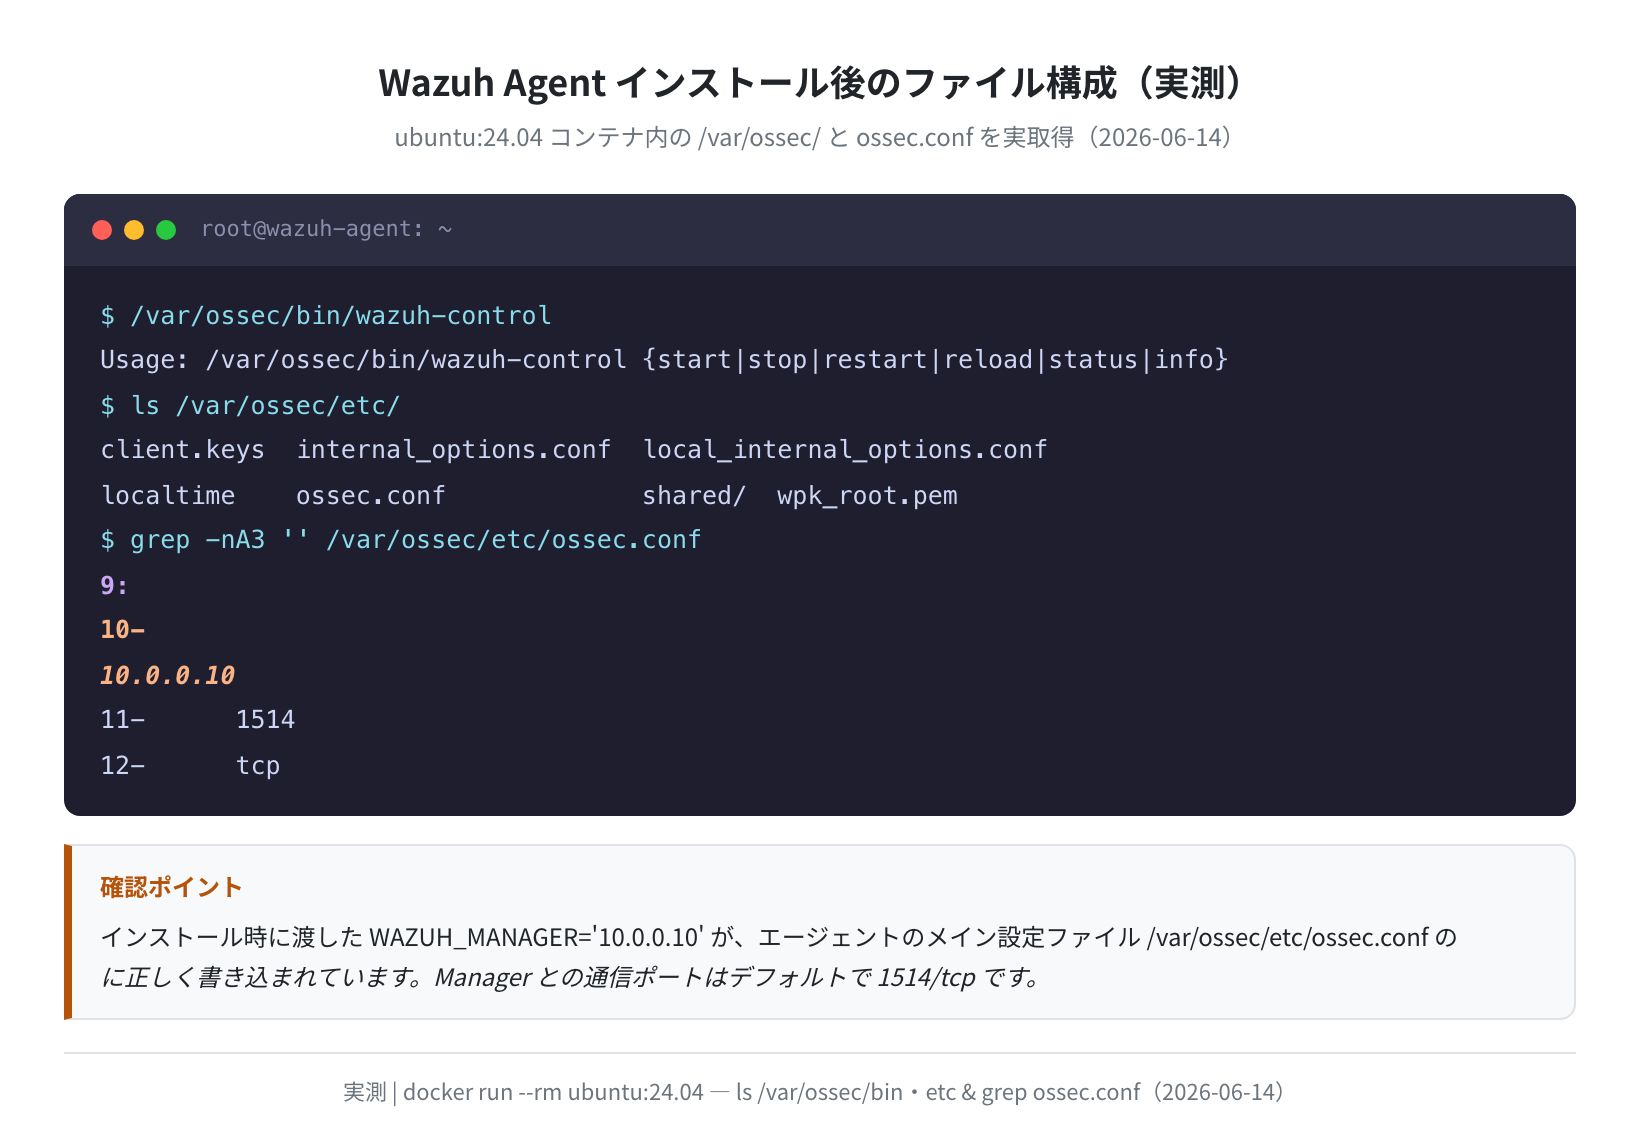1640x1146 pixels.
Task: Click the Usage output line
Action: click(664, 360)
